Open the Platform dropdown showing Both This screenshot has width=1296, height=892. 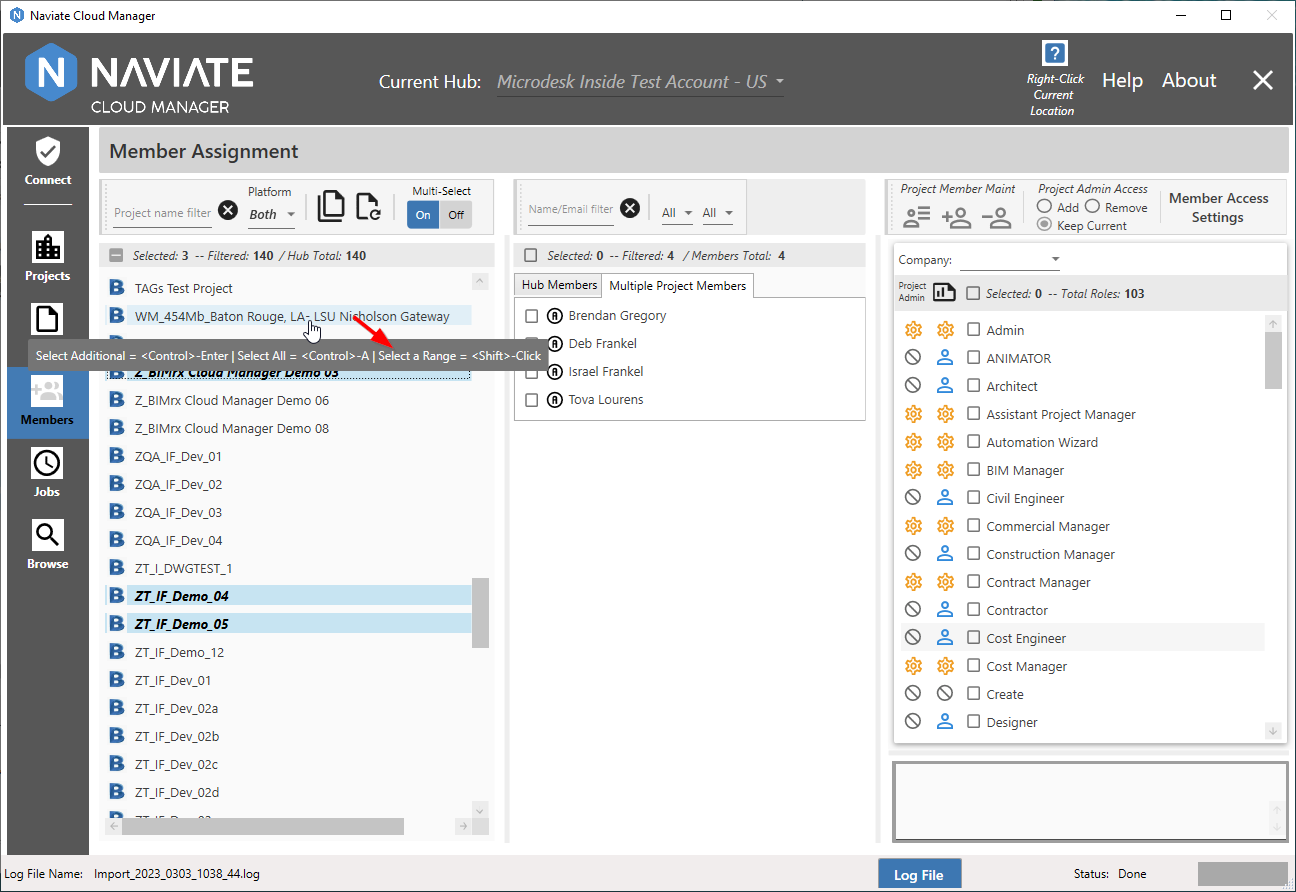click(x=272, y=214)
